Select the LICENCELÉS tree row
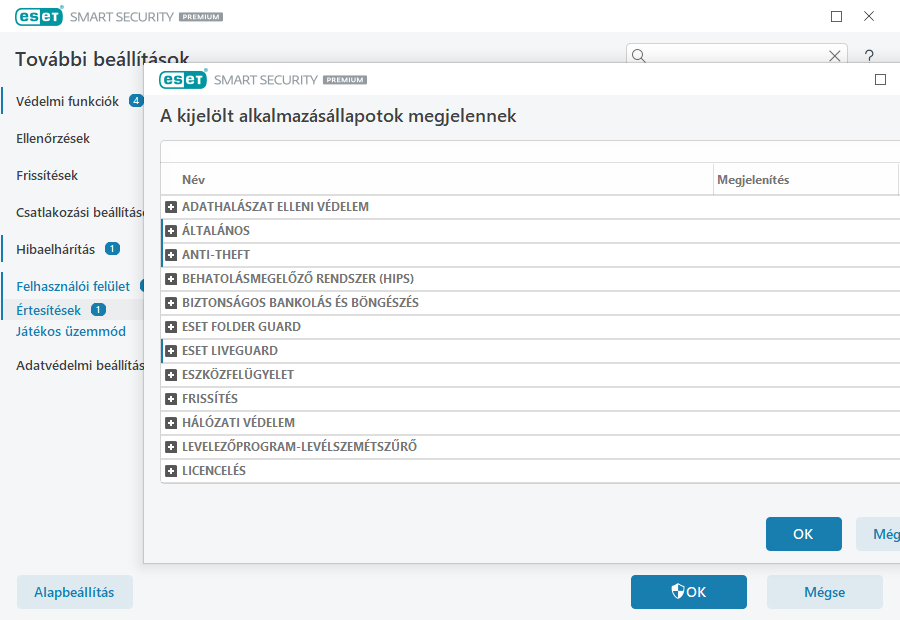This screenshot has height=620, width=900. [x=214, y=471]
